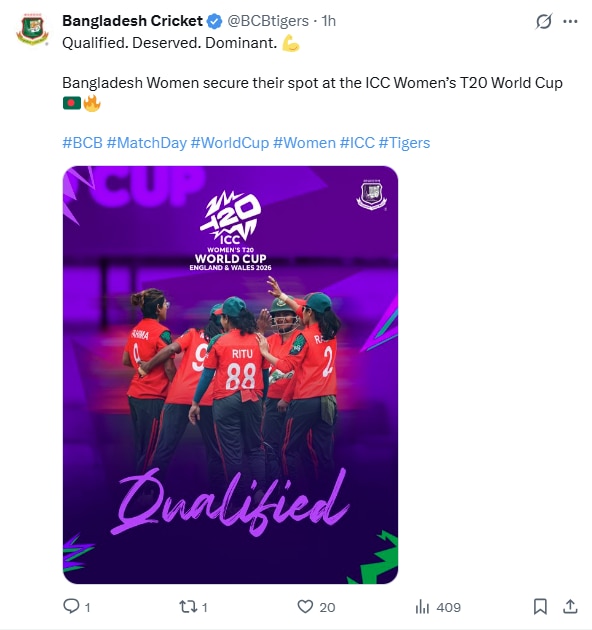
Task: Click the #WorldCup hashtag
Action: pos(230,143)
